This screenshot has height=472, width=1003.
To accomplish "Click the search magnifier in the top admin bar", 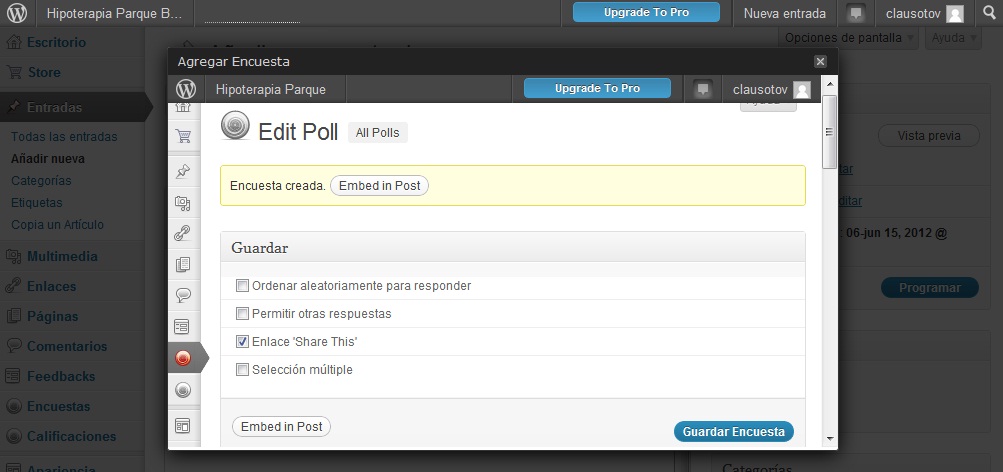I will coord(989,14).
